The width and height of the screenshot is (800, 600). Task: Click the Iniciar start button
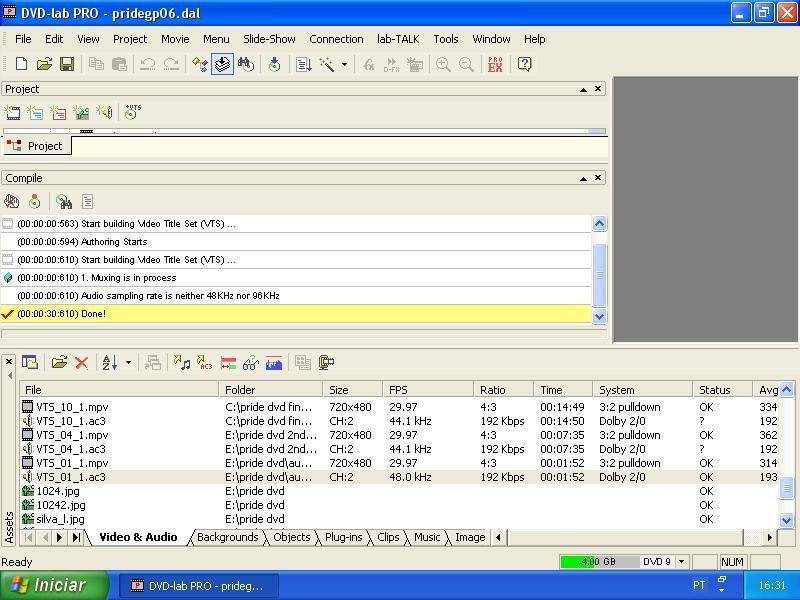[48, 585]
